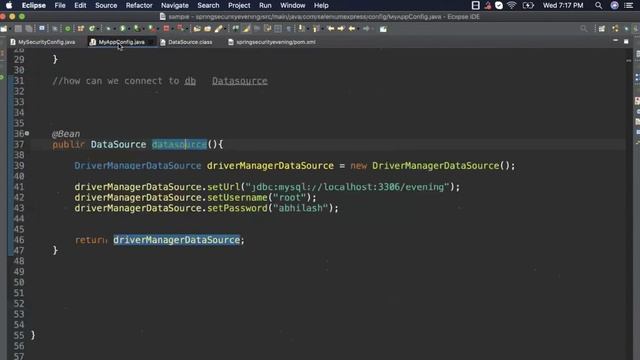Collapse the fold marker on line 36

click(27, 133)
